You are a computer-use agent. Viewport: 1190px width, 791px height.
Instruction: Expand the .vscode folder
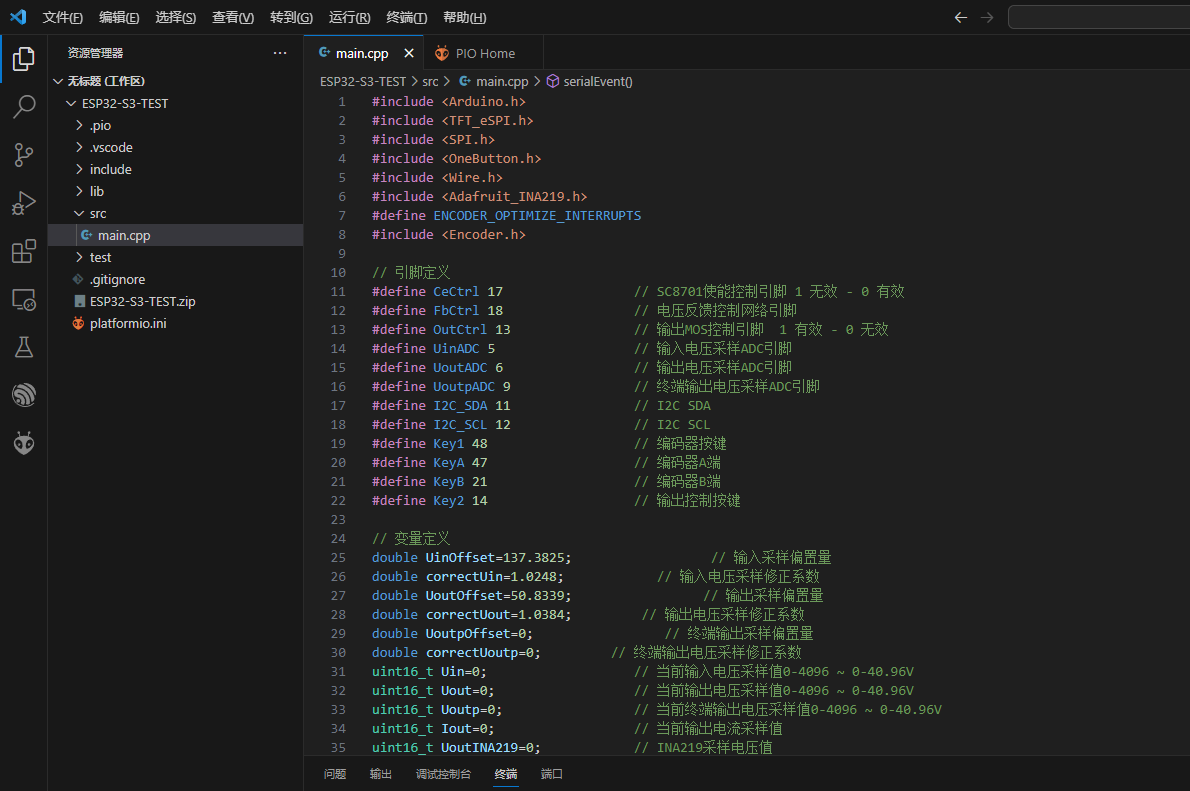(x=79, y=147)
